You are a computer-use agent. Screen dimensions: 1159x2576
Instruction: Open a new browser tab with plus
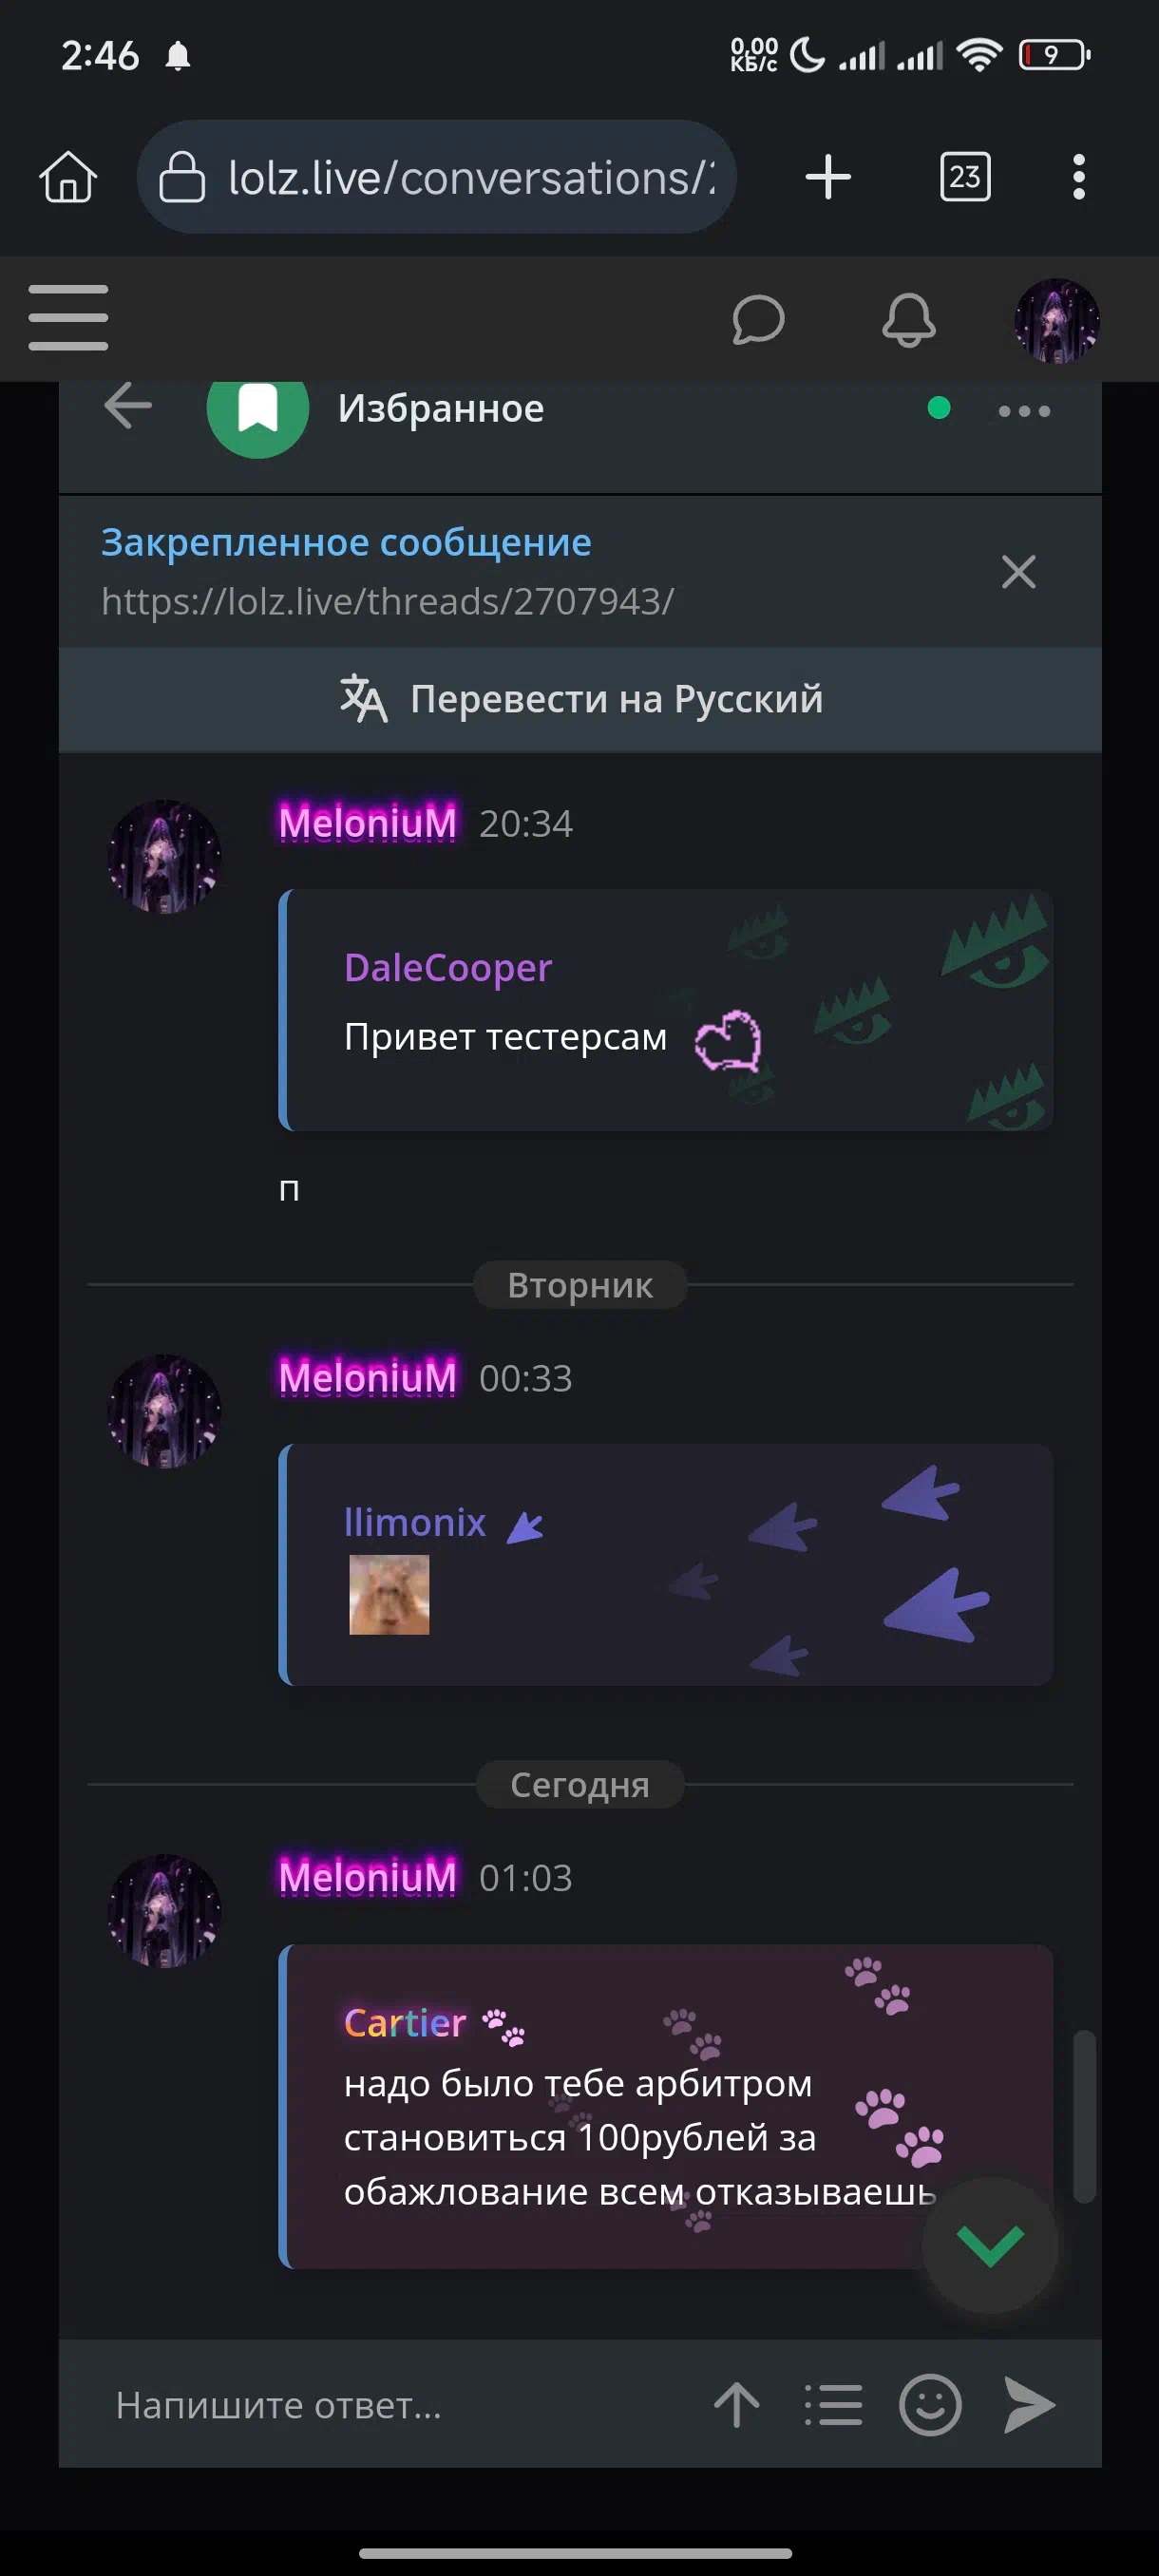pos(828,177)
